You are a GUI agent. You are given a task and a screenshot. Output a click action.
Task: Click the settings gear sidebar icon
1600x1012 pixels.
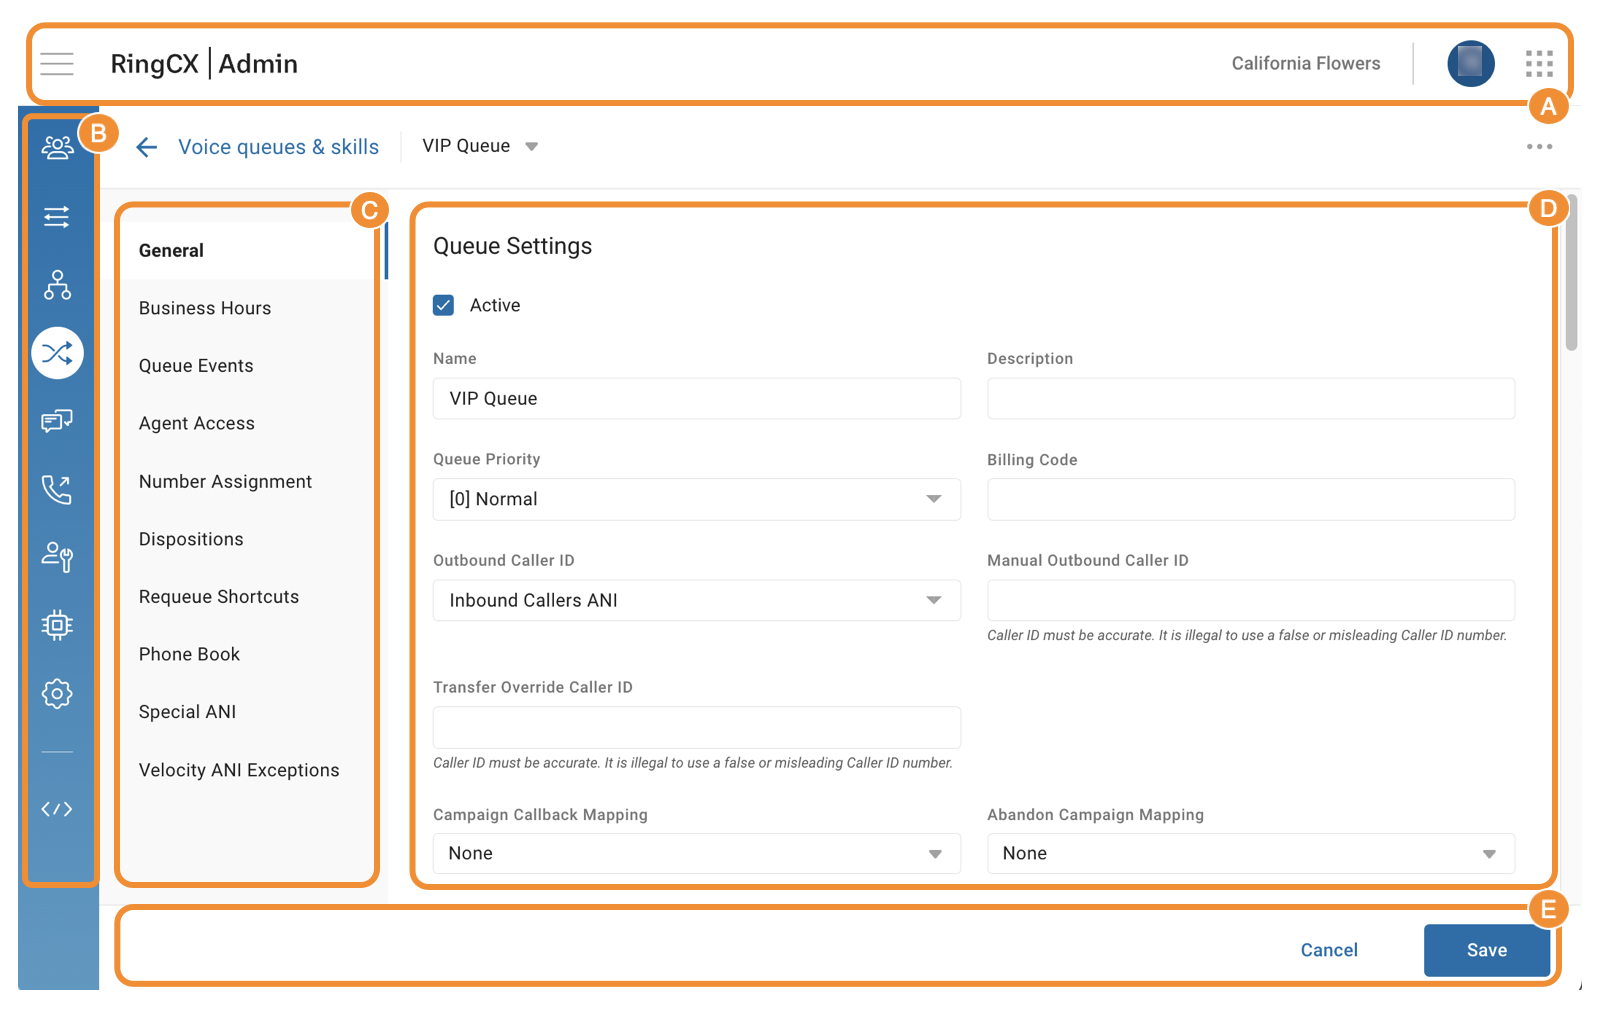[57, 693]
